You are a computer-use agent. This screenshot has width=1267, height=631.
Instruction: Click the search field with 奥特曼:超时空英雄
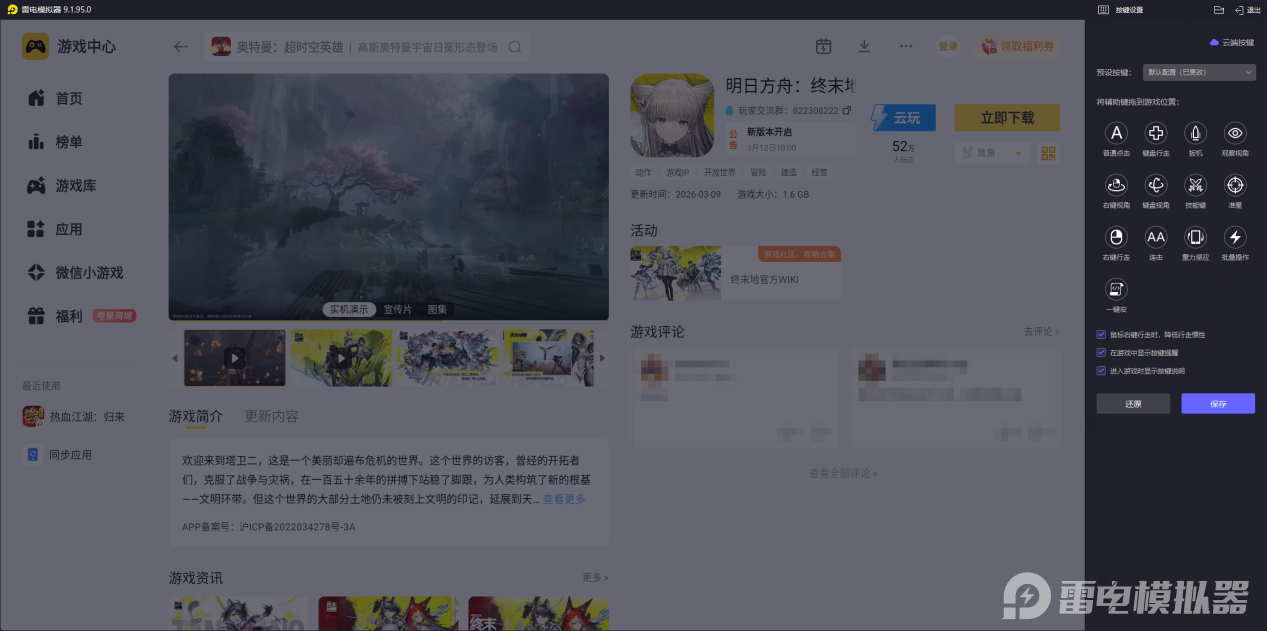click(367, 47)
